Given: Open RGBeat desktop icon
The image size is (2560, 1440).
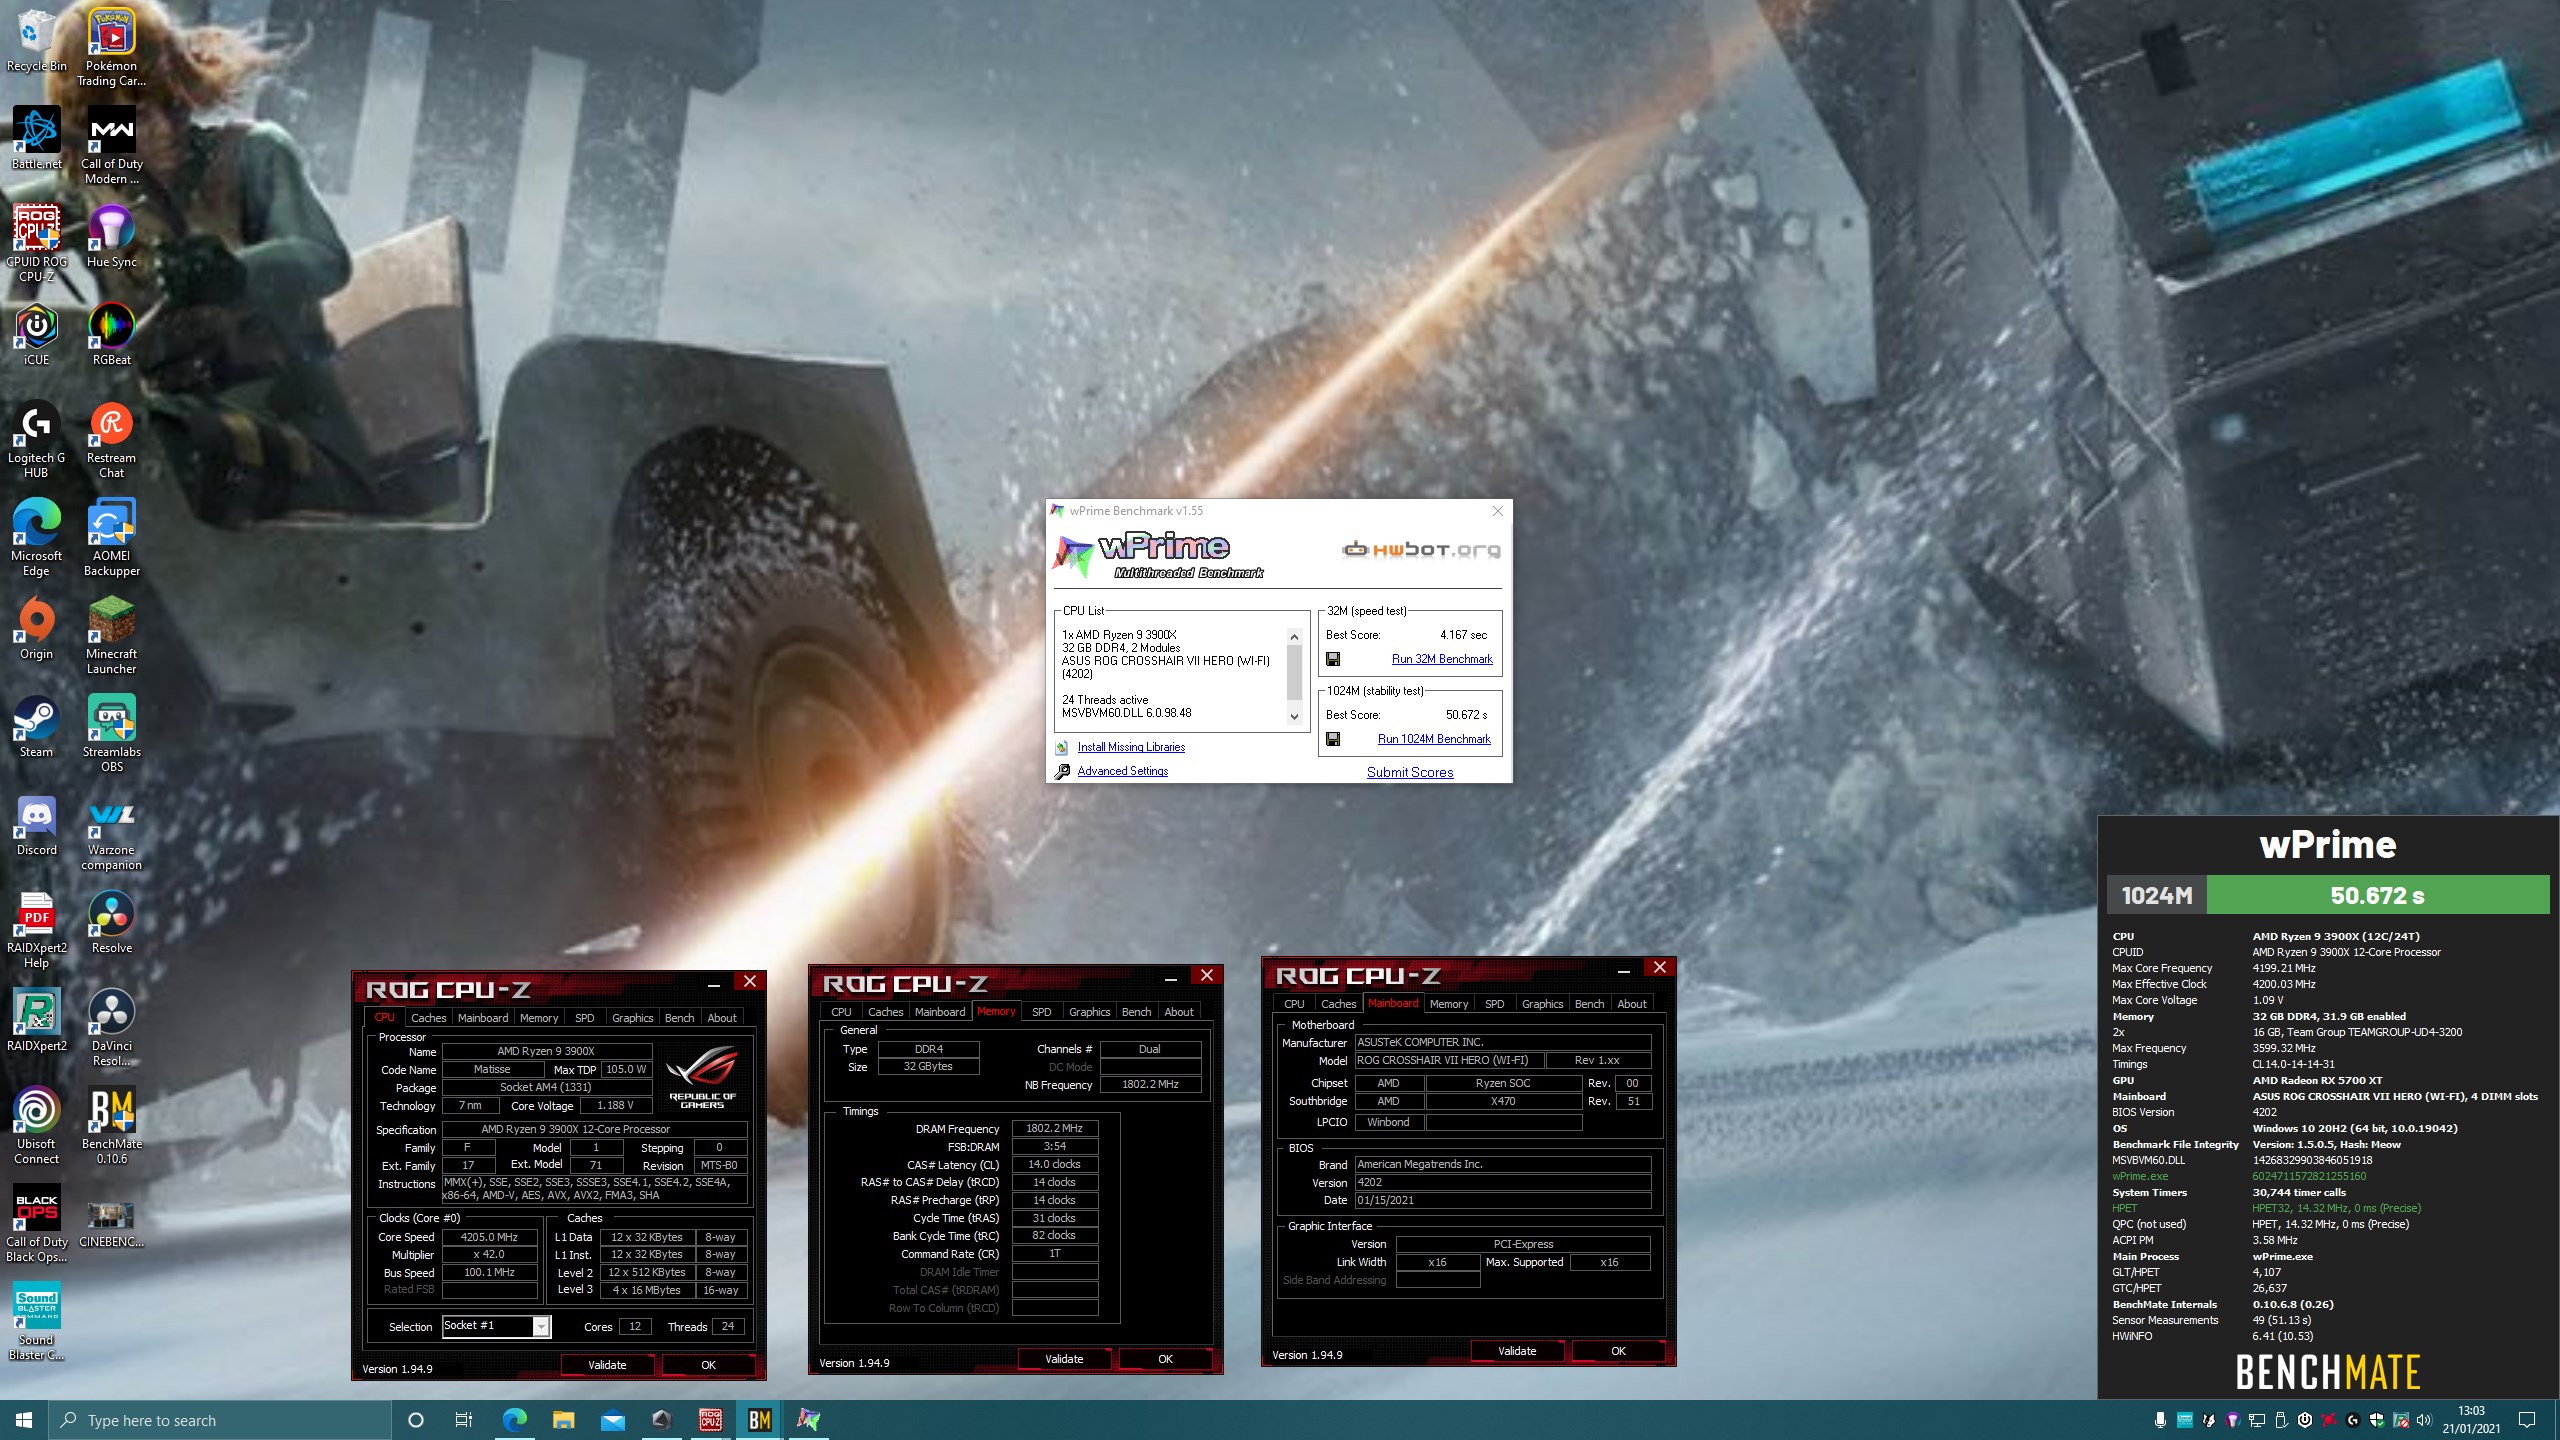Looking at the screenshot, I should [112, 334].
